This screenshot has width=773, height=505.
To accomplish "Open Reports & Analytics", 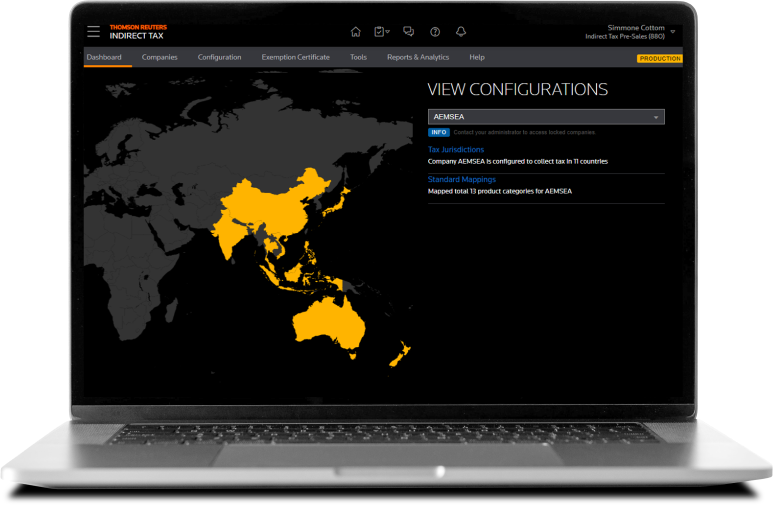I will point(418,58).
